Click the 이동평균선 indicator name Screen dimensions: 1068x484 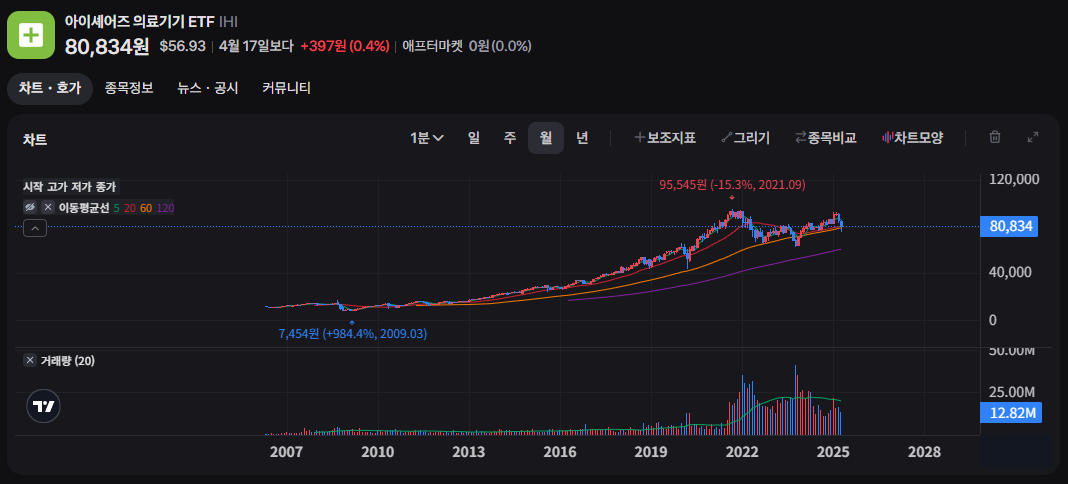point(84,208)
